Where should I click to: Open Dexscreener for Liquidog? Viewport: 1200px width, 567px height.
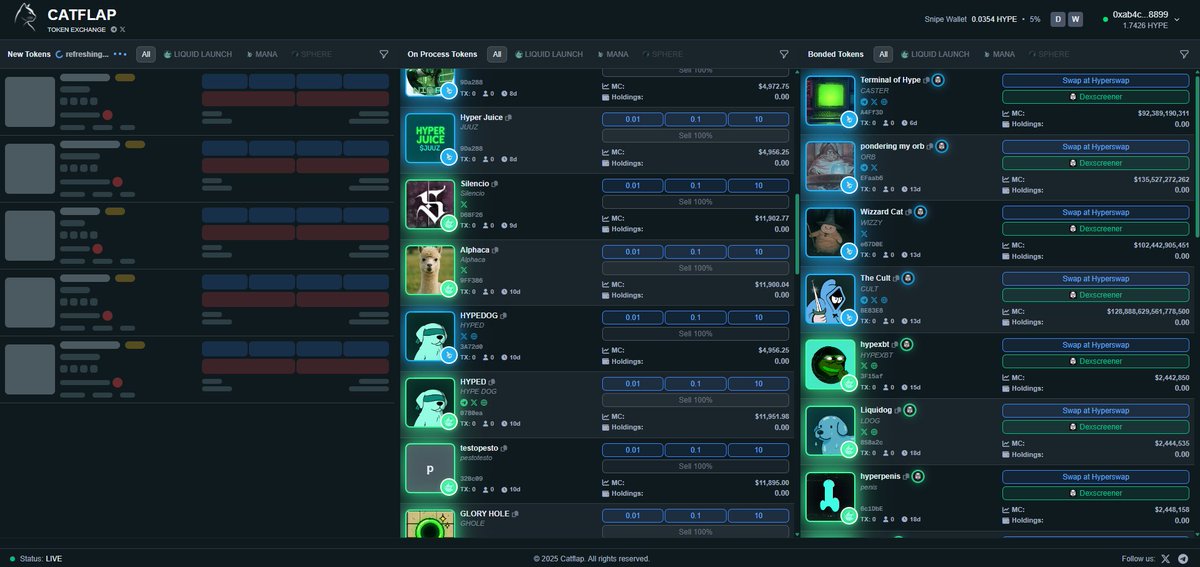coord(1096,427)
